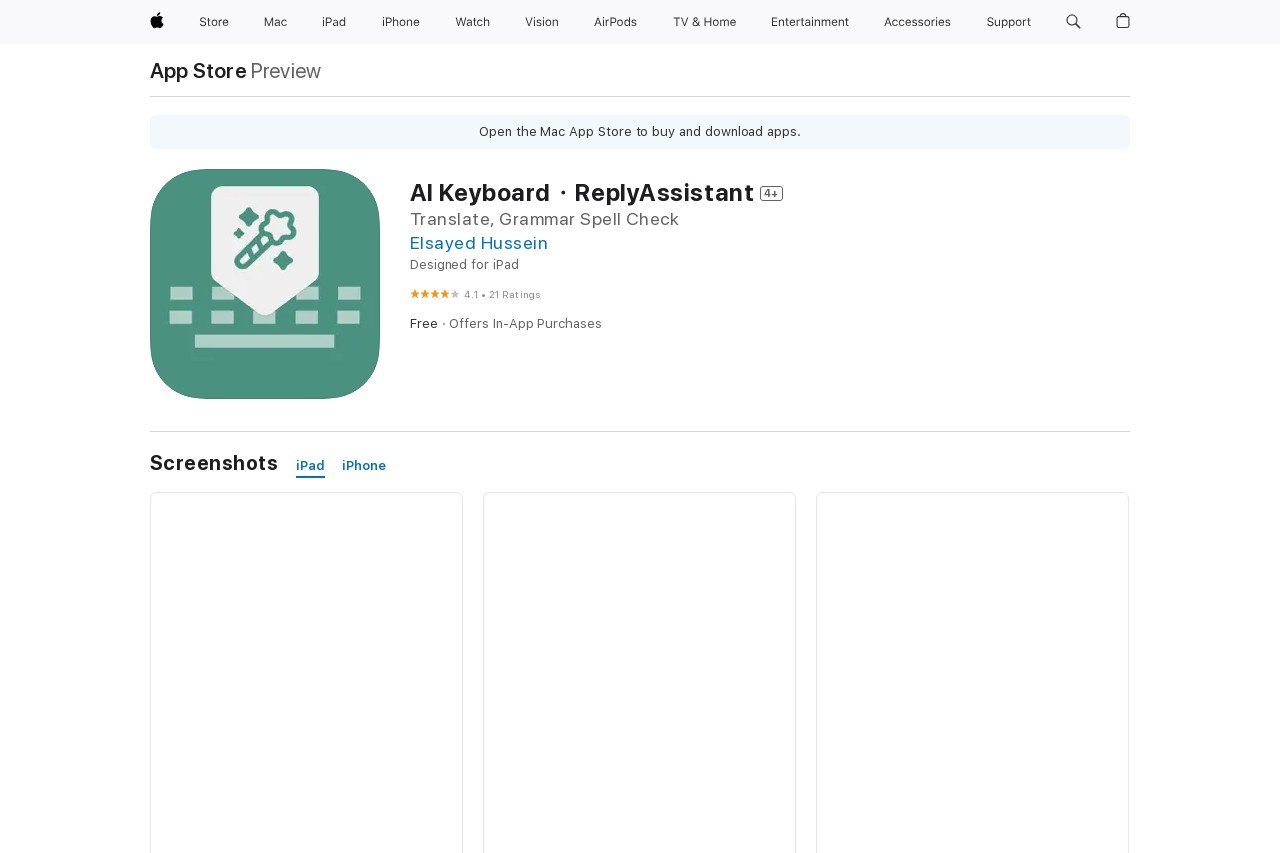Click 'Translate, Grammar Spell Check' subtitle
The width and height of the screenshot is (1280, 853).
[x=544, y=219]
